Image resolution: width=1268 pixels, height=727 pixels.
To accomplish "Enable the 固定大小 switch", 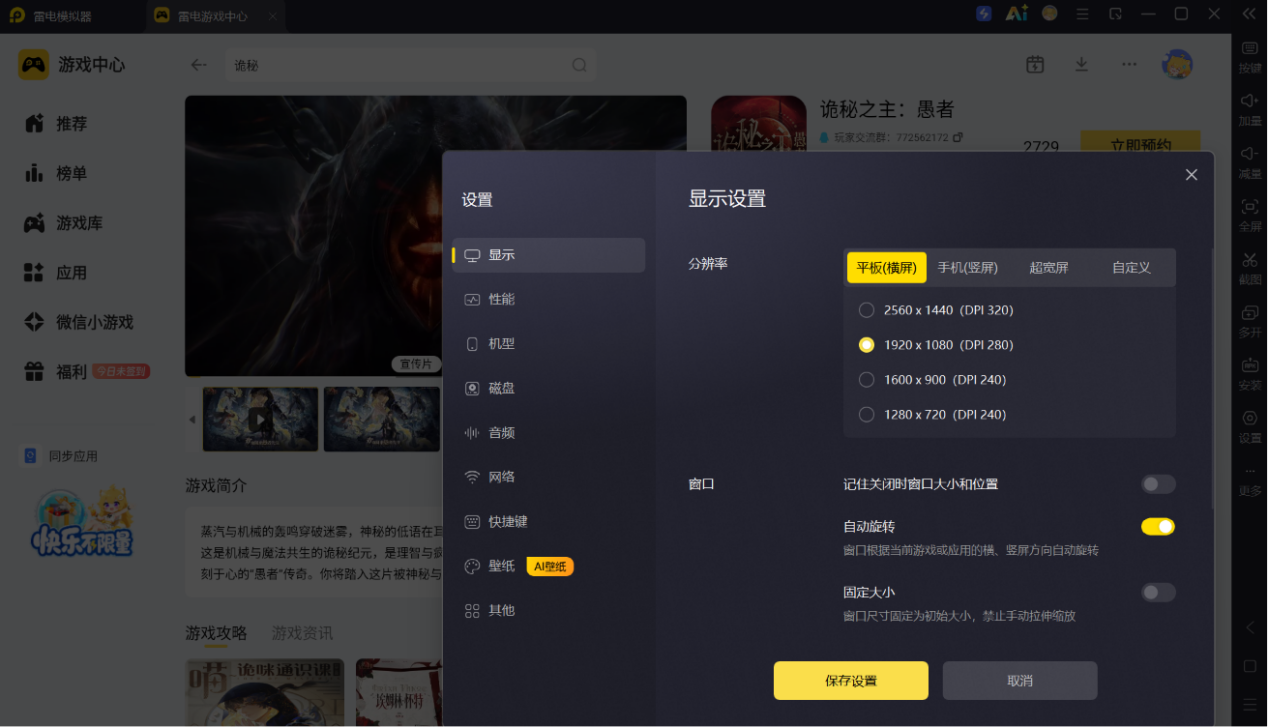I will click(1158, 593).
